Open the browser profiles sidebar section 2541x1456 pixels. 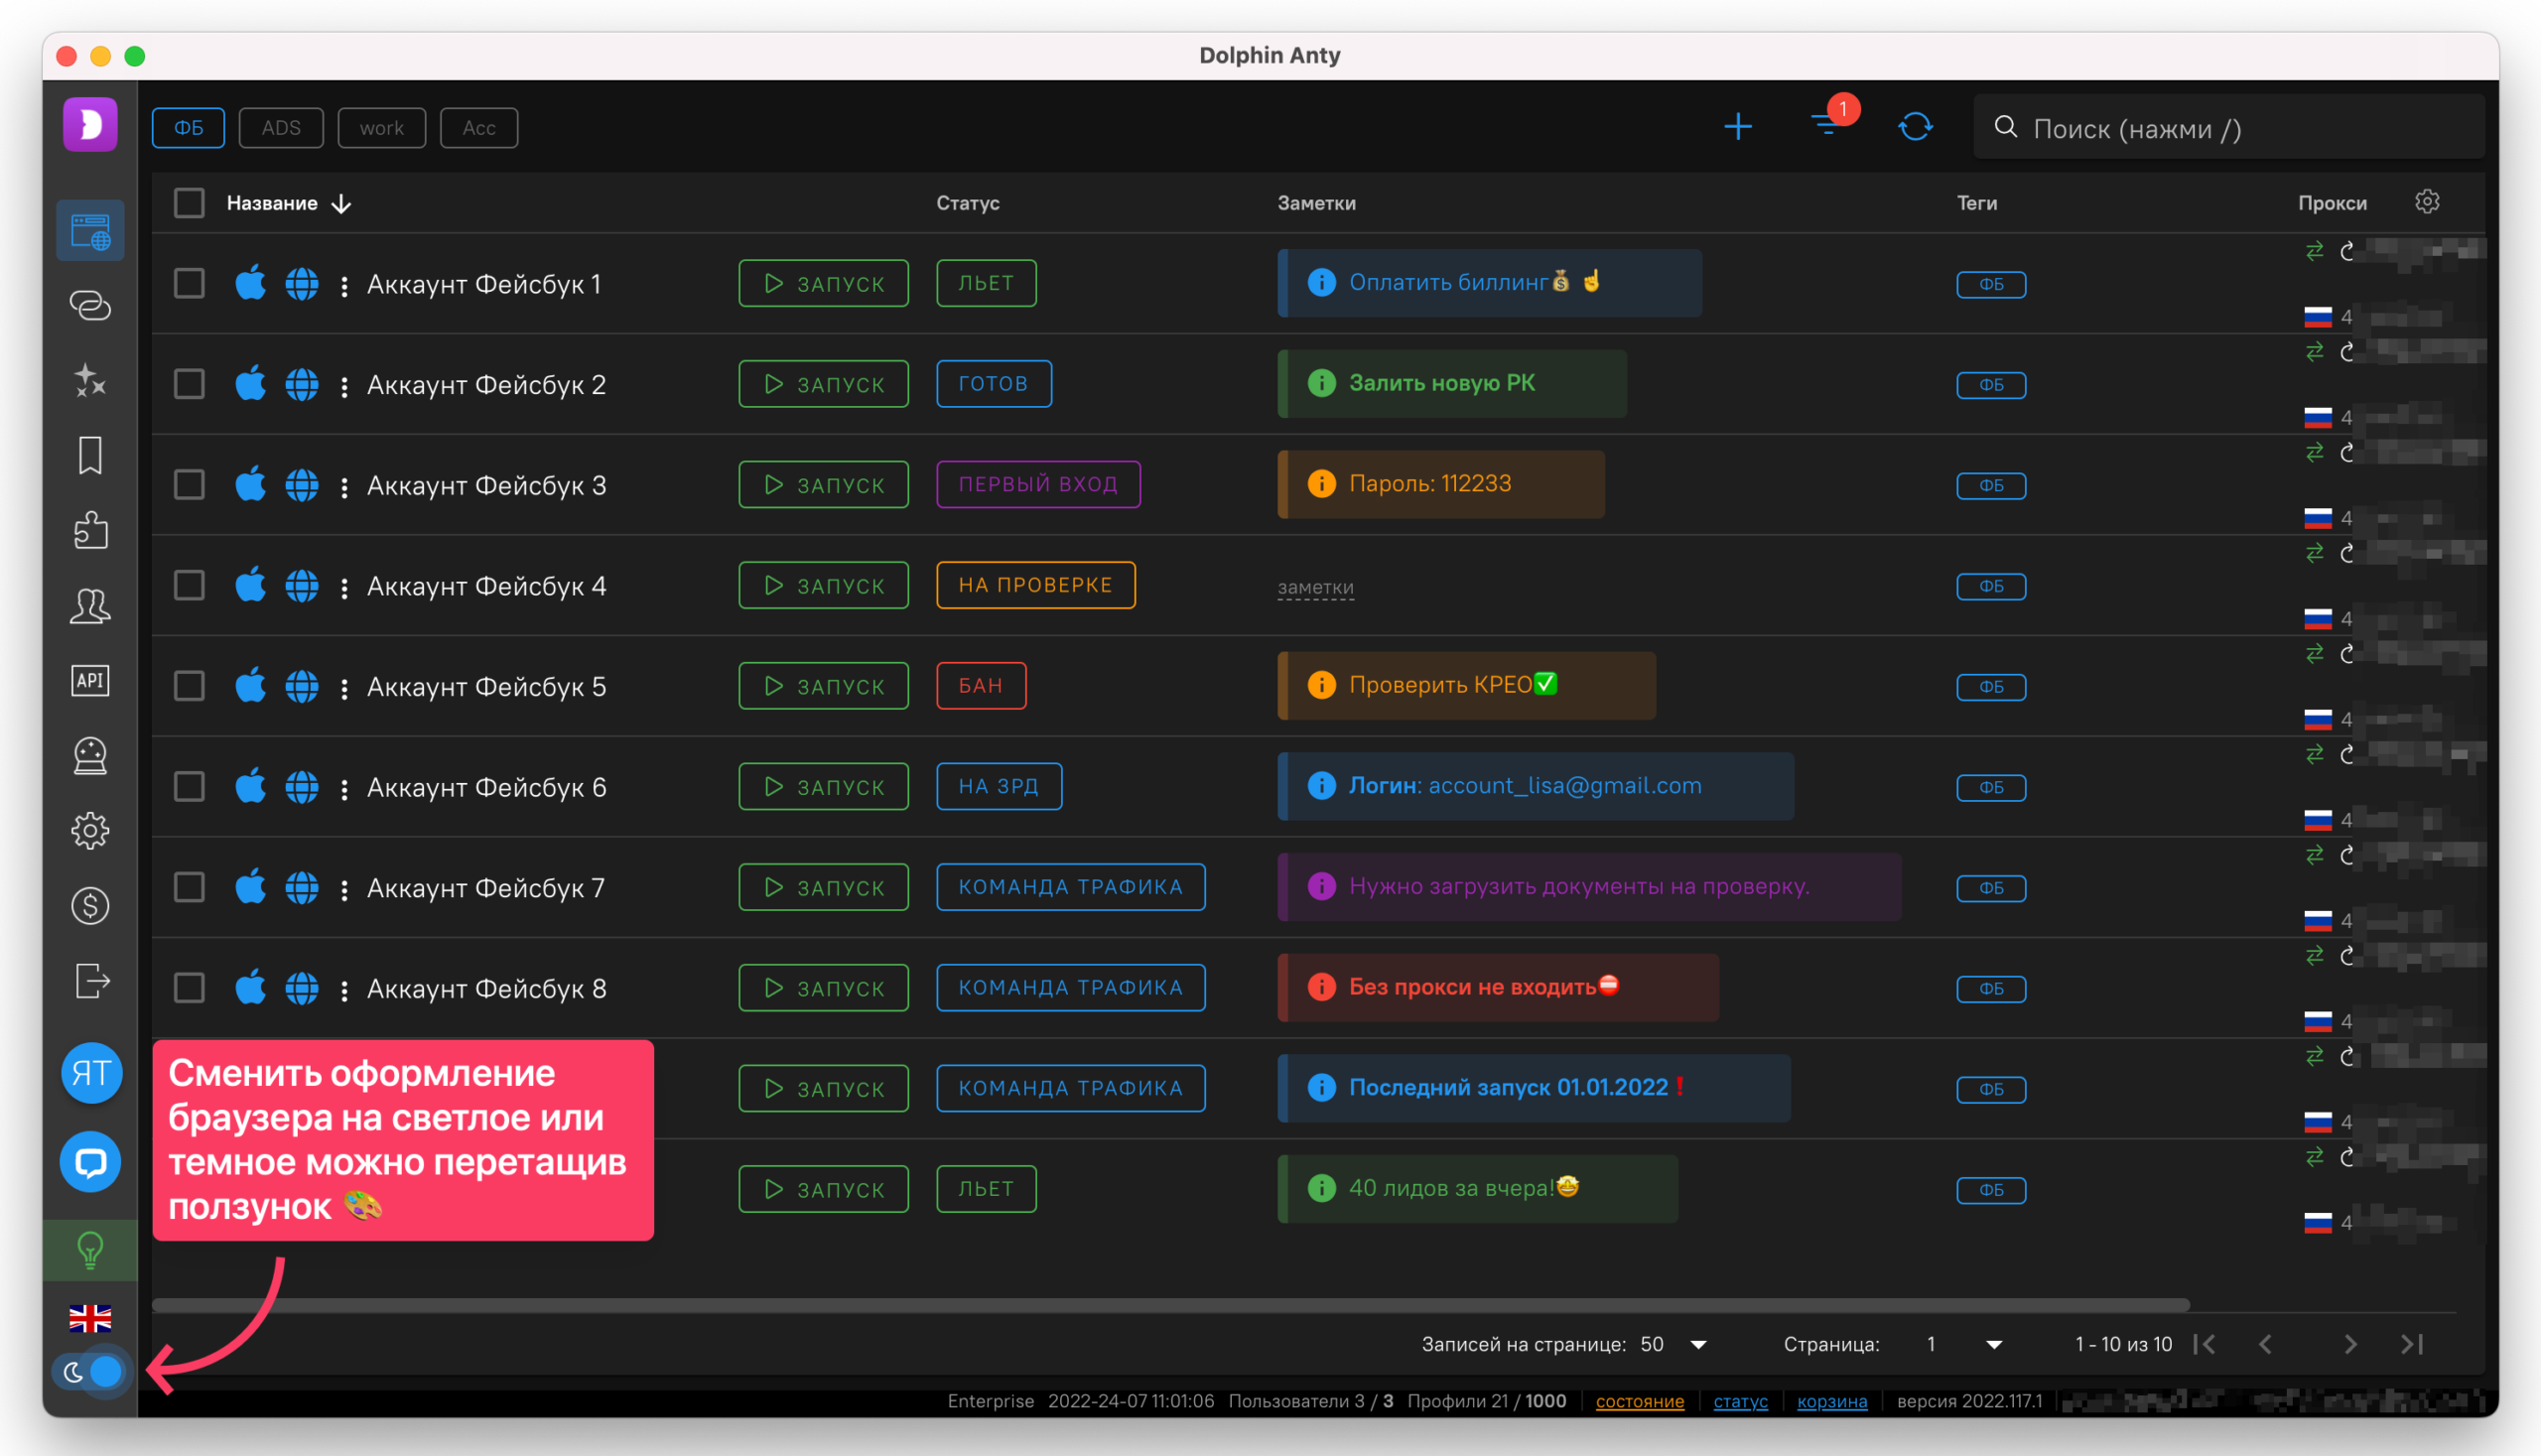tap(90, 231)
